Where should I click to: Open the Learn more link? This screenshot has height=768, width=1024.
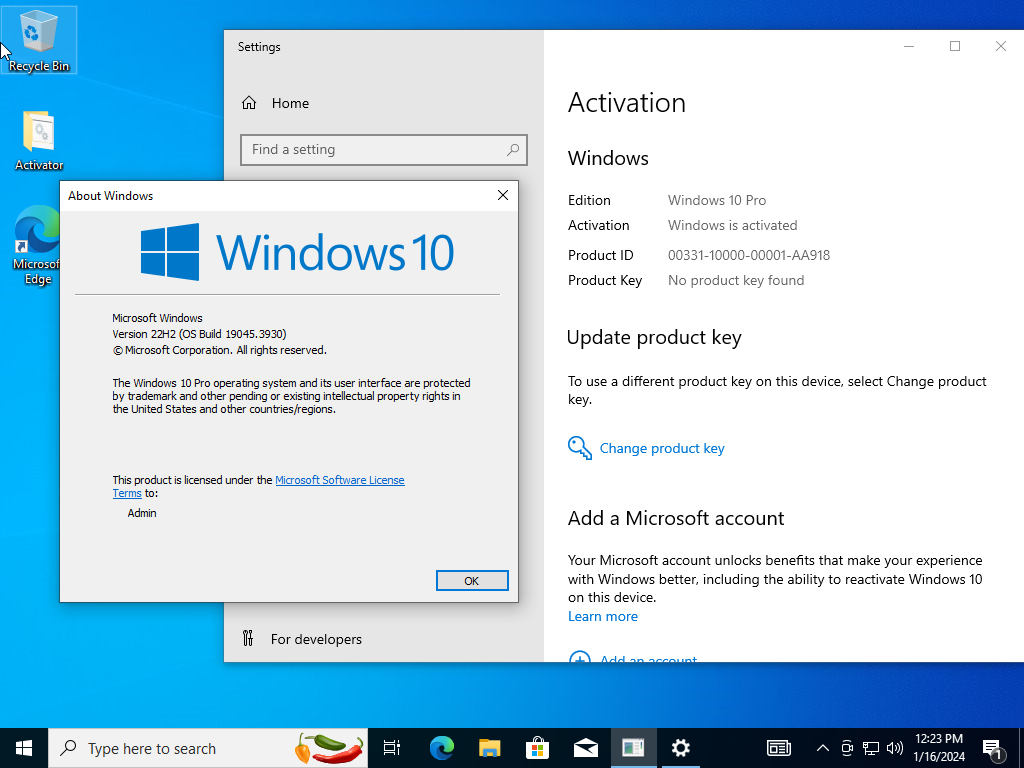(603, 616)
